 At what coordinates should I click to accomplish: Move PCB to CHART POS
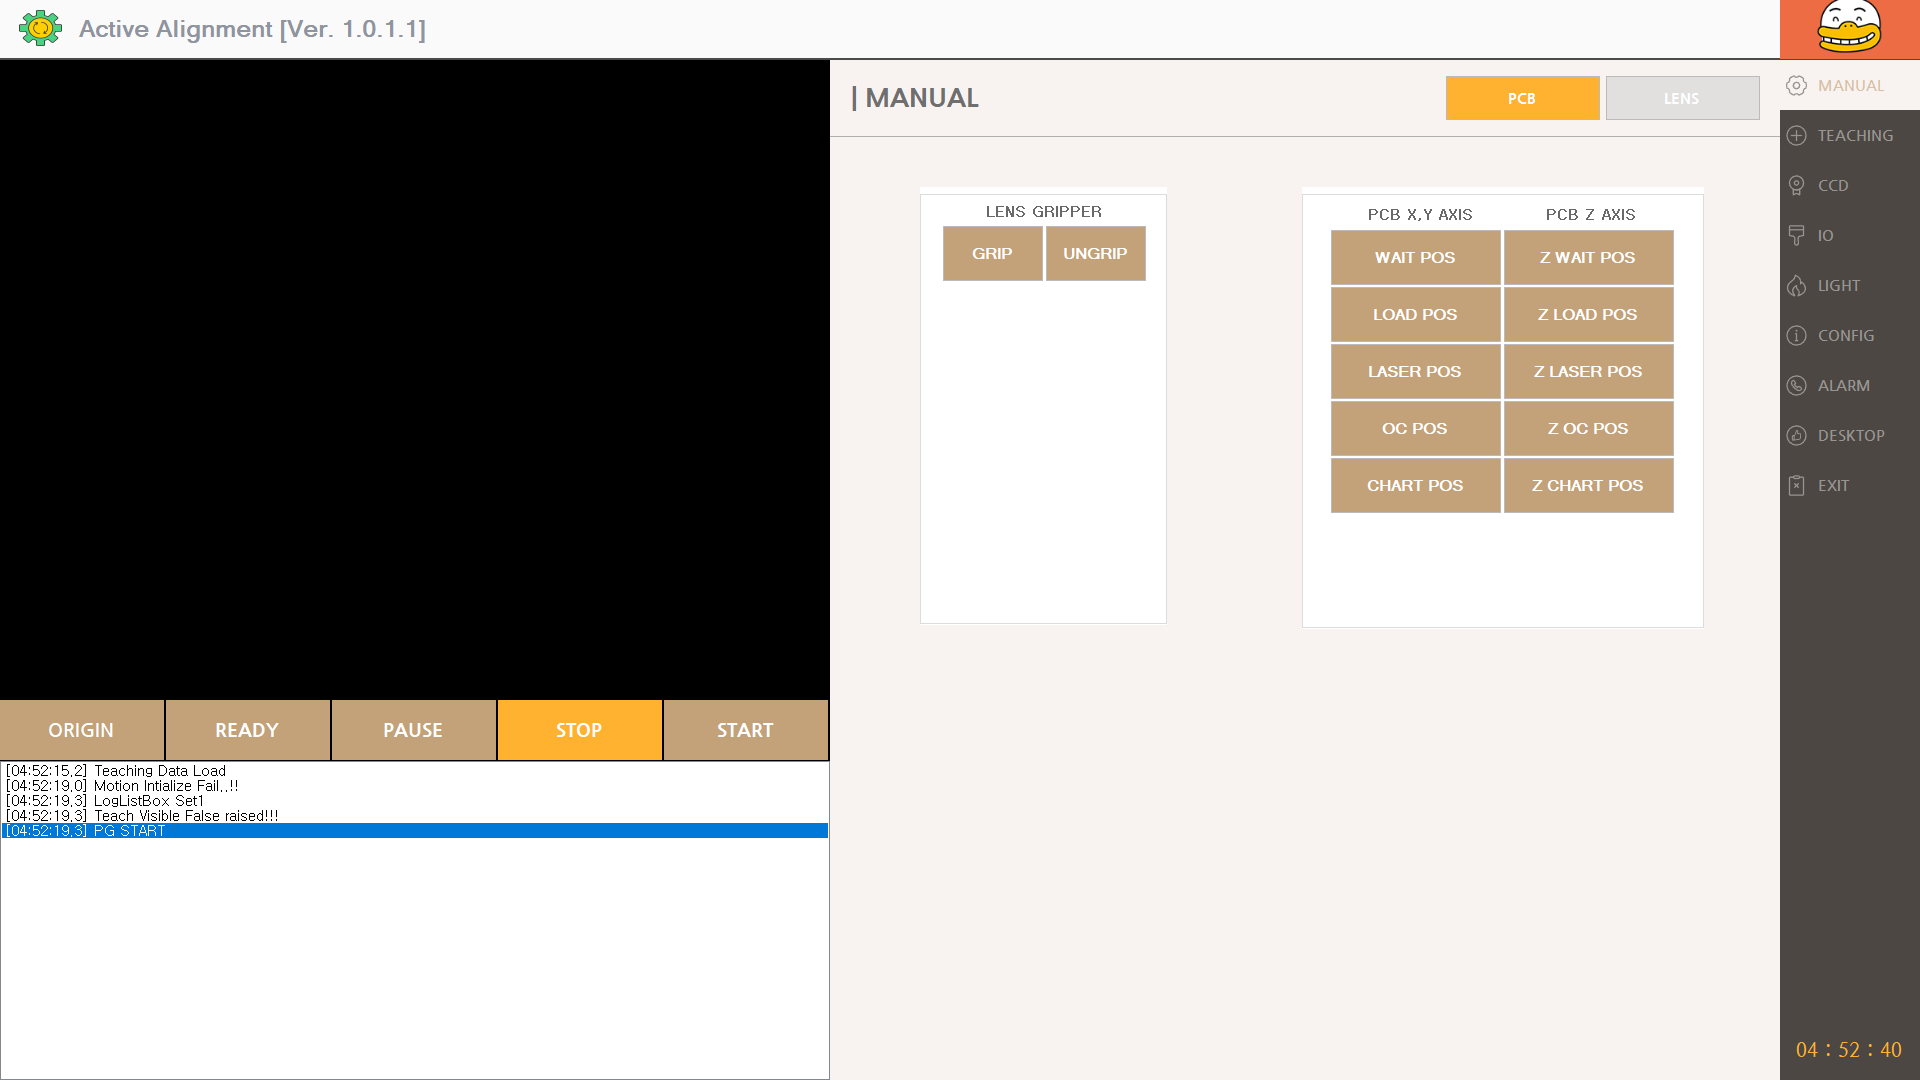click(x=1415, y=486)
